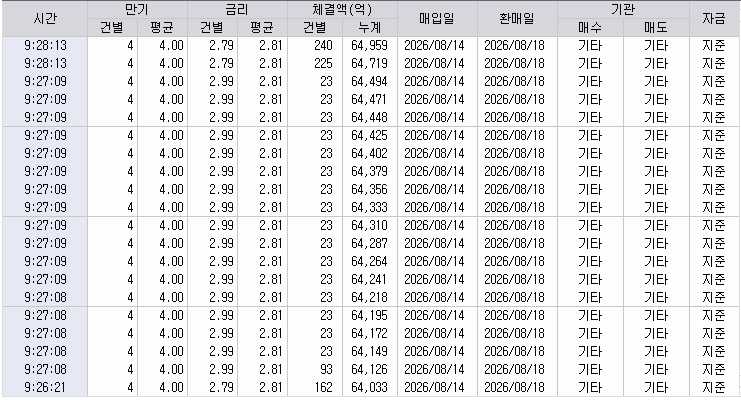Click time 9:28:13 in the 64,719 row
This screenshot has width=741, height=400.
point(45,64)
